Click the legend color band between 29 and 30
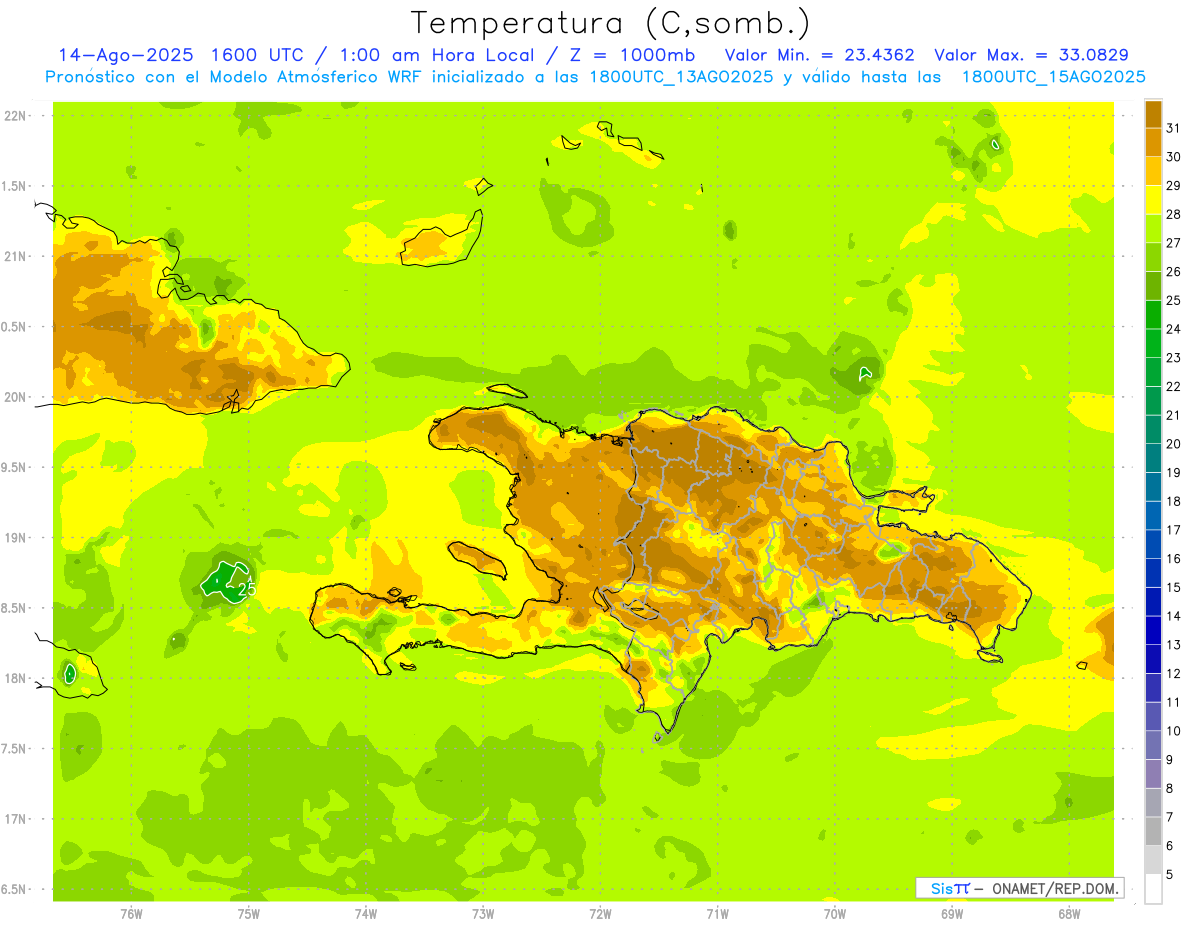This screenshot has height=927, width=1200. 1153,171
